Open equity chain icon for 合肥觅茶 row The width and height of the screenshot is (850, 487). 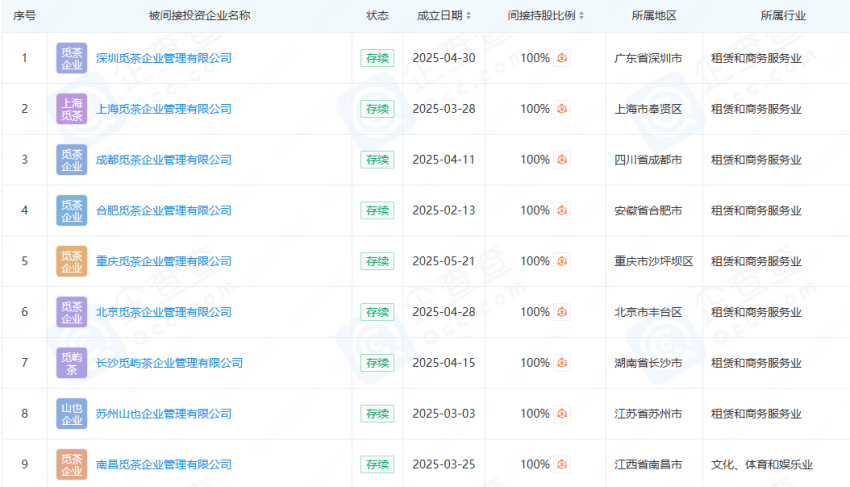pos(562,211)
